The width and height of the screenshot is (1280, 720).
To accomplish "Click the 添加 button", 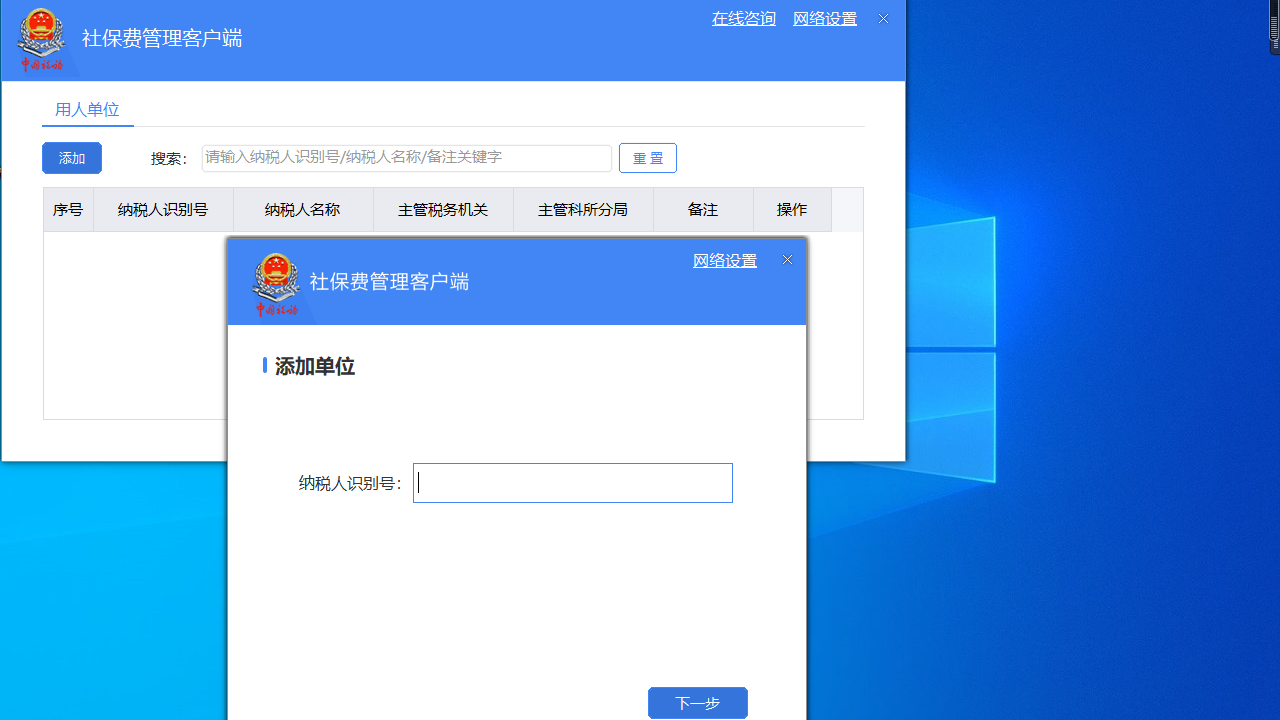I will point(71,157).
